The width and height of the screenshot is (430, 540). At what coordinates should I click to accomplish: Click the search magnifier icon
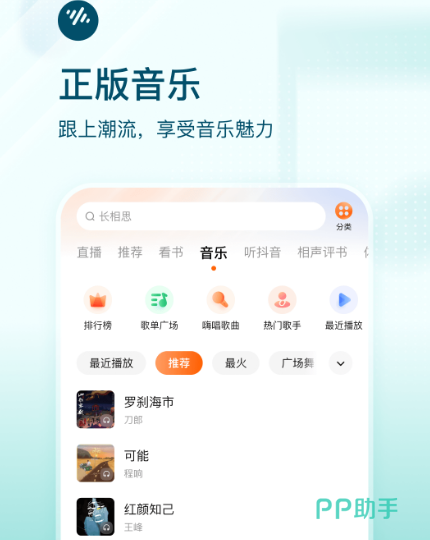tap(90, 216)
